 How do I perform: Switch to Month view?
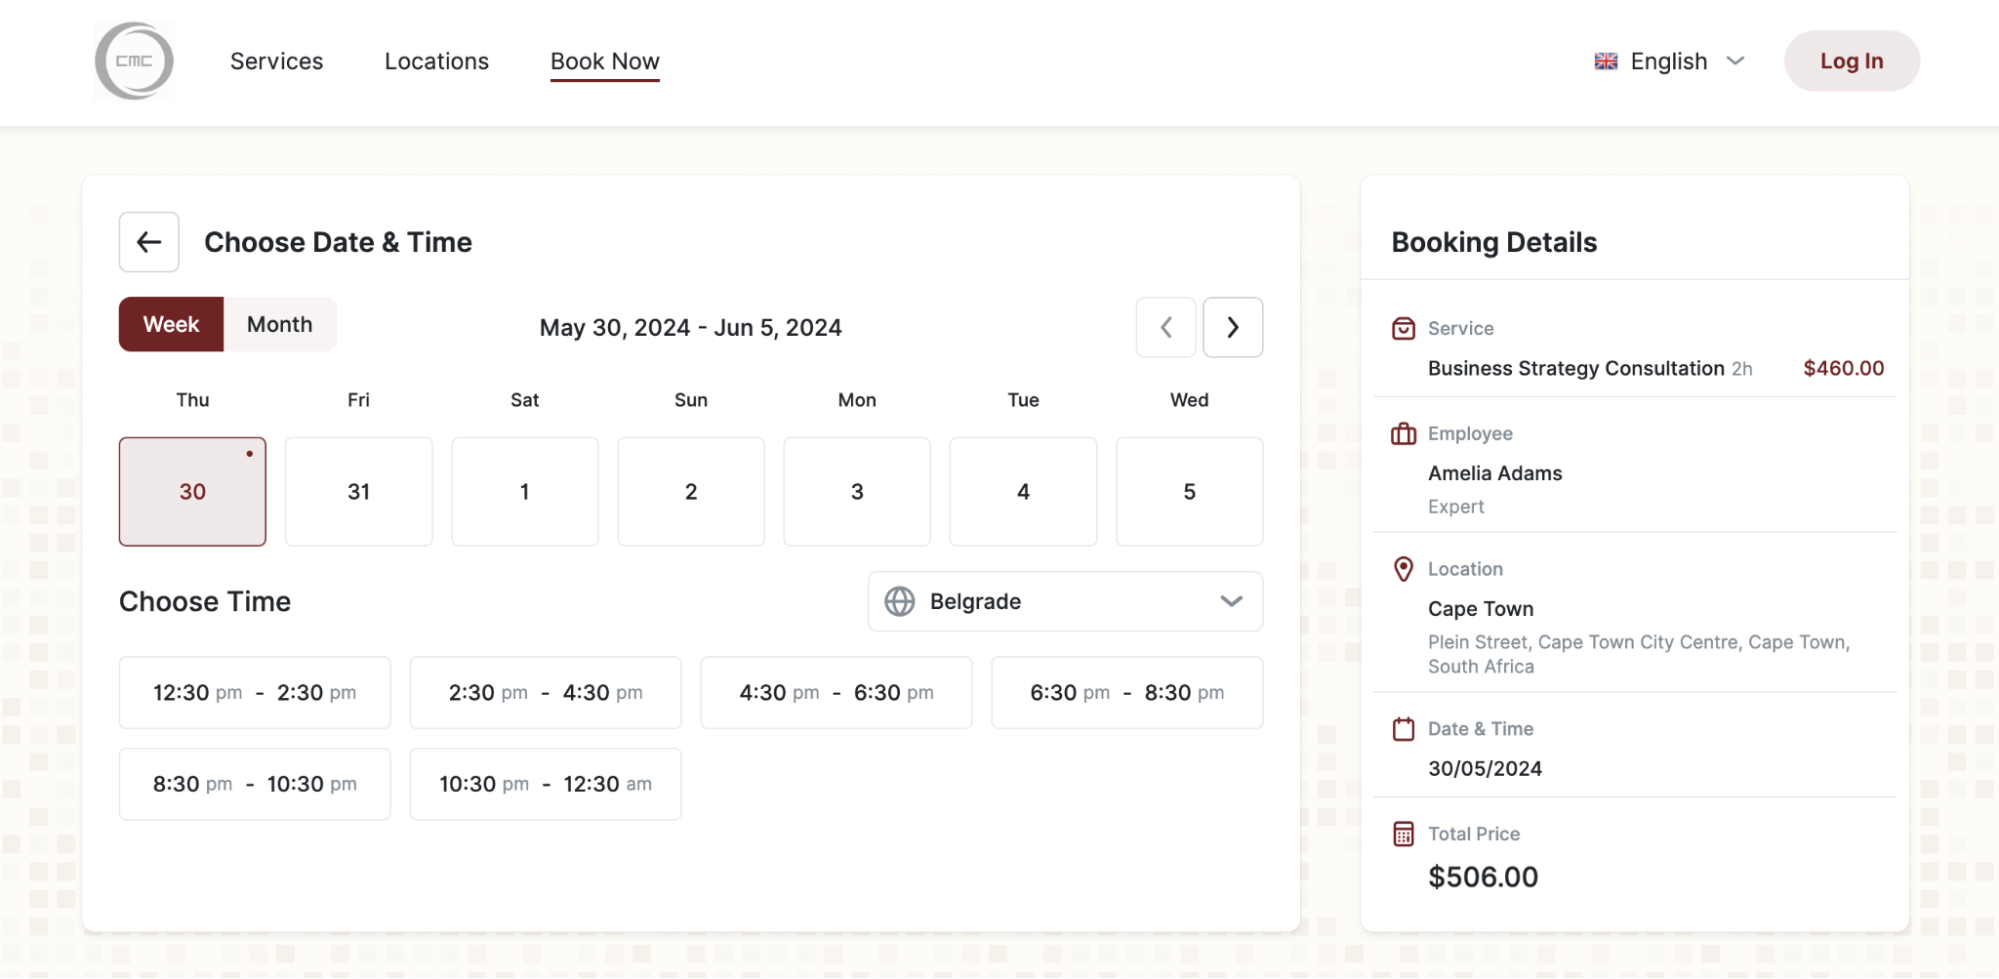[280, 324]
